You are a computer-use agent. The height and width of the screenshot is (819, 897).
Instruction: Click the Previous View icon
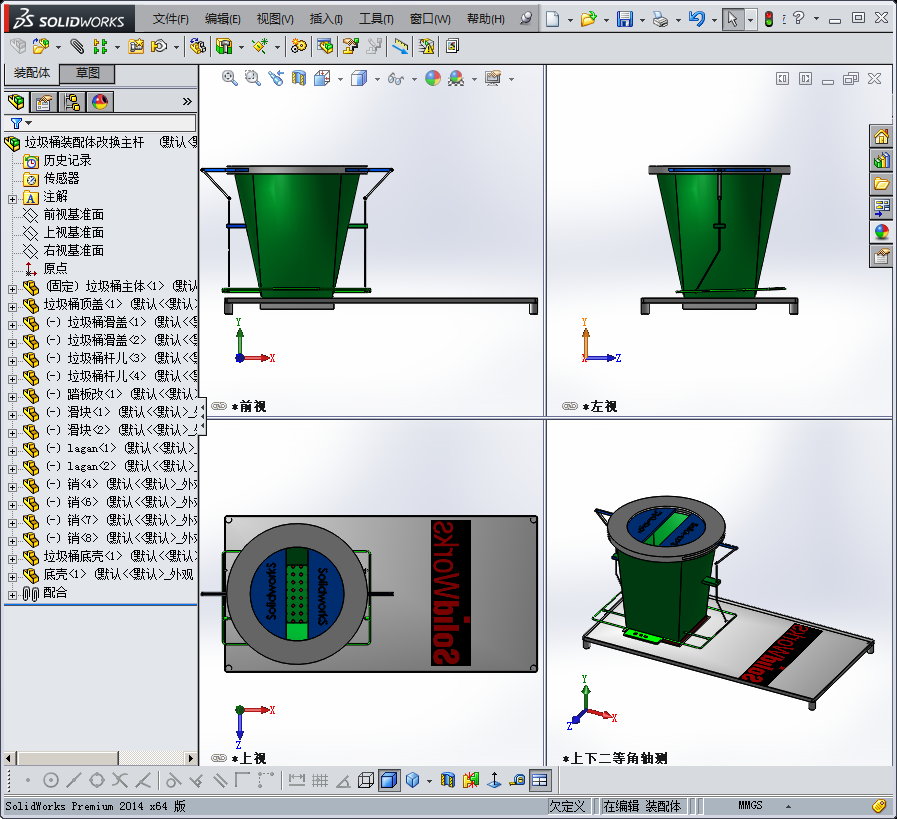point(276,78)
